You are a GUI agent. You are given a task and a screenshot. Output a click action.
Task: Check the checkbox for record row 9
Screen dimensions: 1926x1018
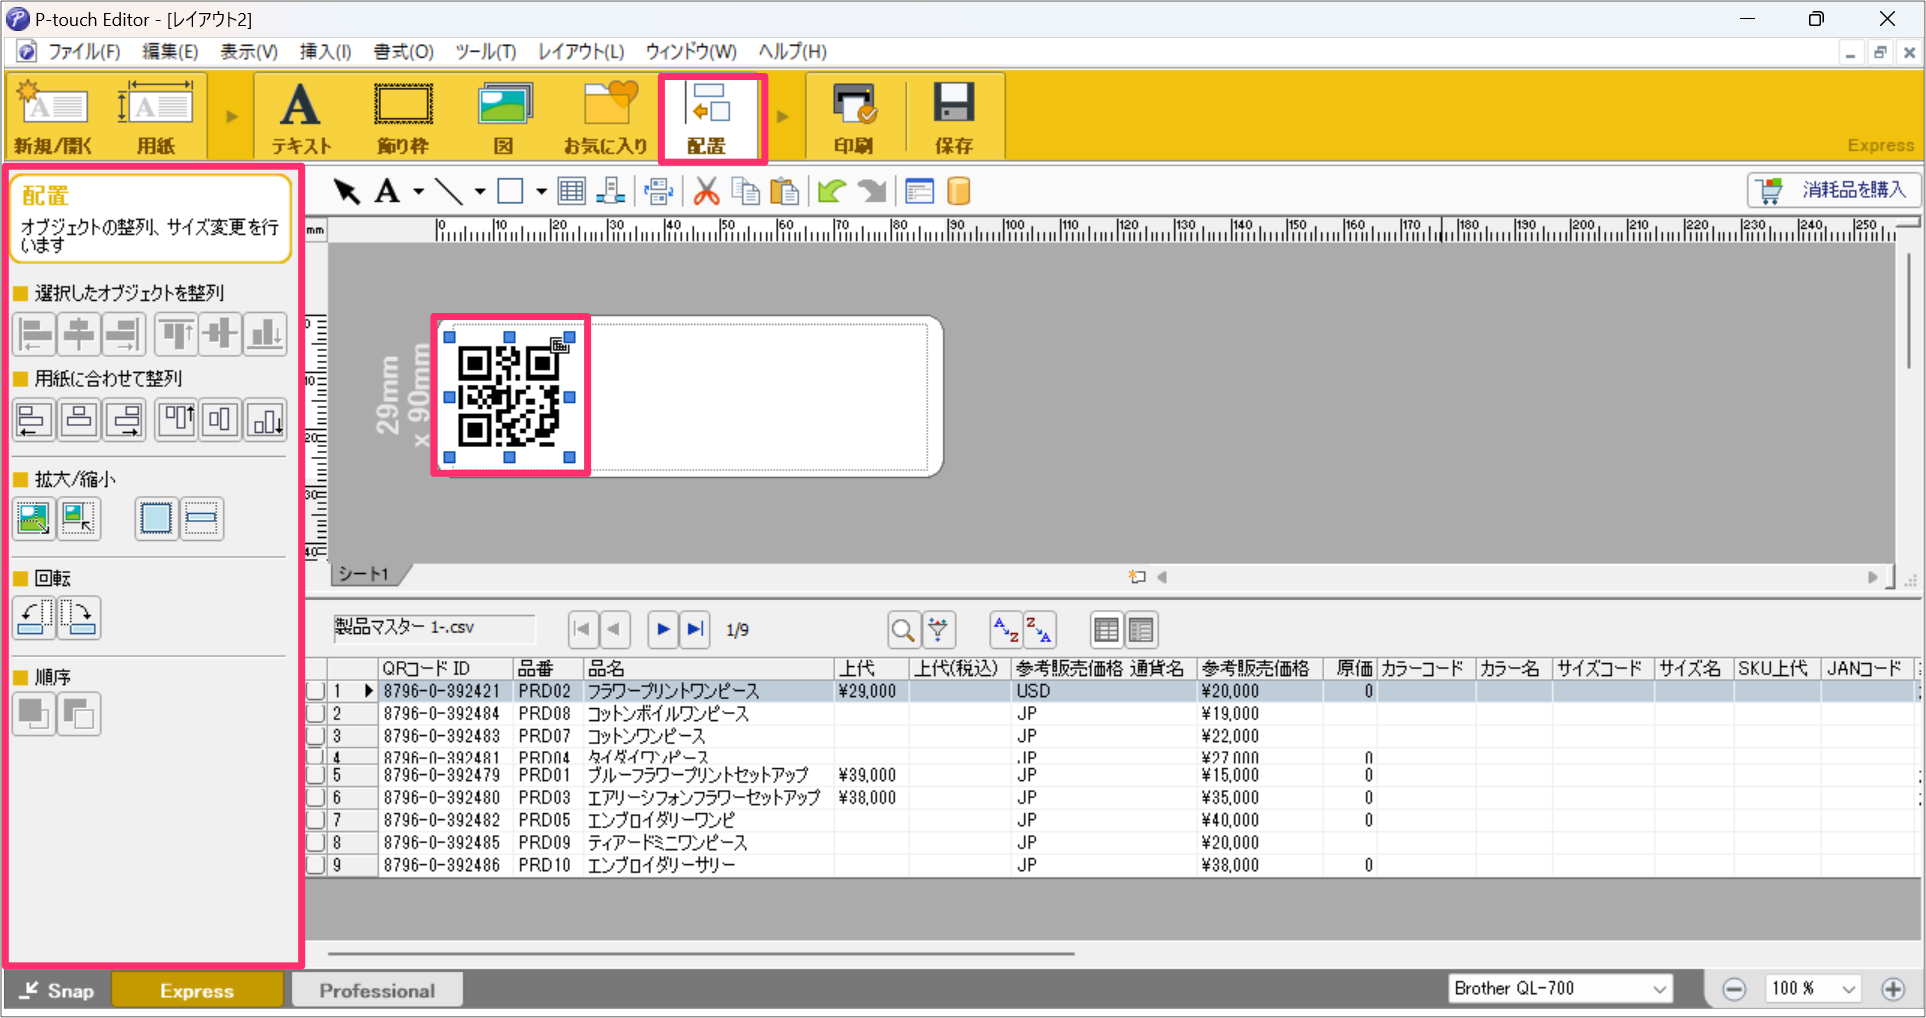(x=316, y=865)
